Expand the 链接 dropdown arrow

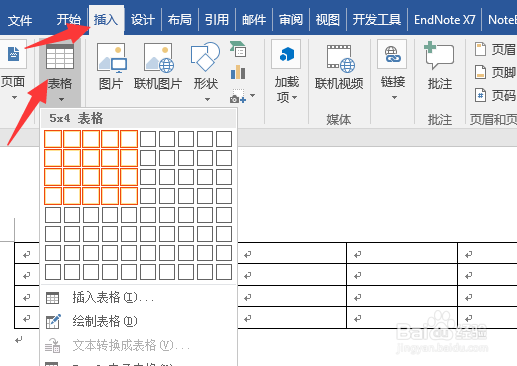coord(394,97)
